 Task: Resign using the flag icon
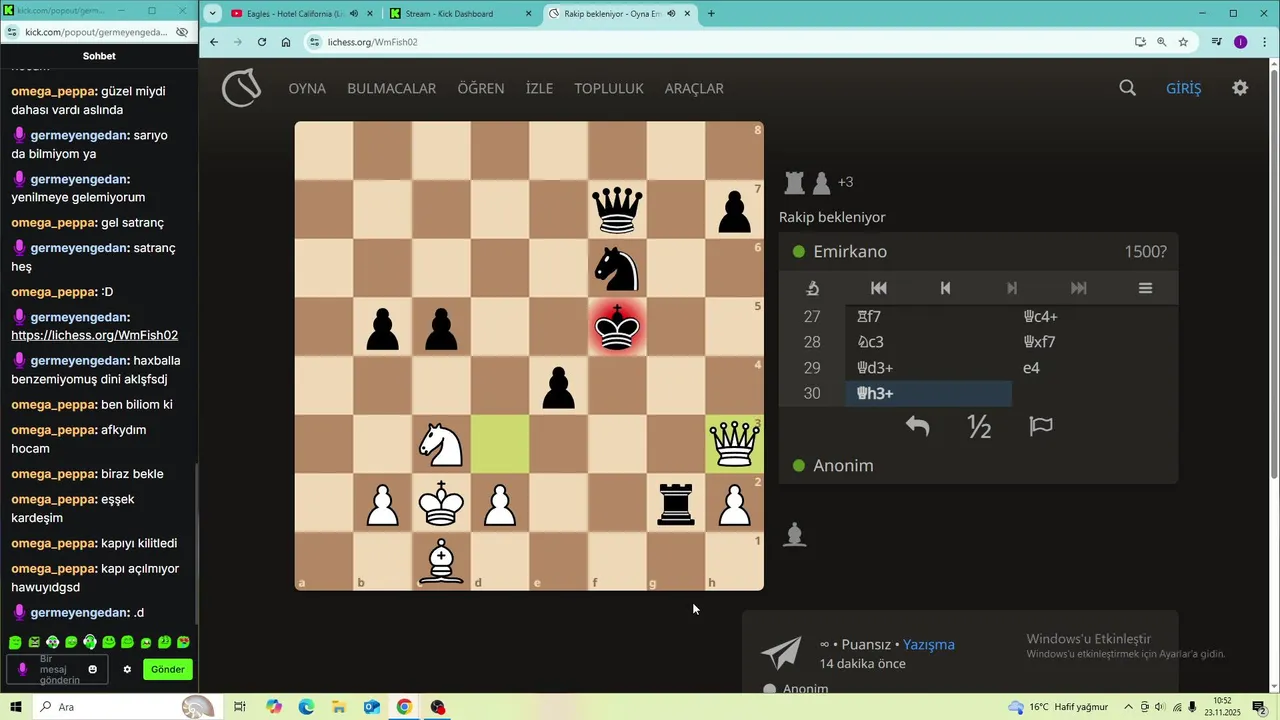1041,426
